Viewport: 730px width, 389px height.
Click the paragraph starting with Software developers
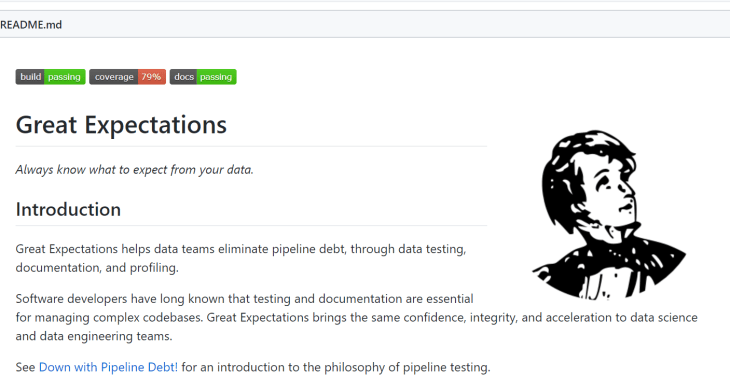357,317
